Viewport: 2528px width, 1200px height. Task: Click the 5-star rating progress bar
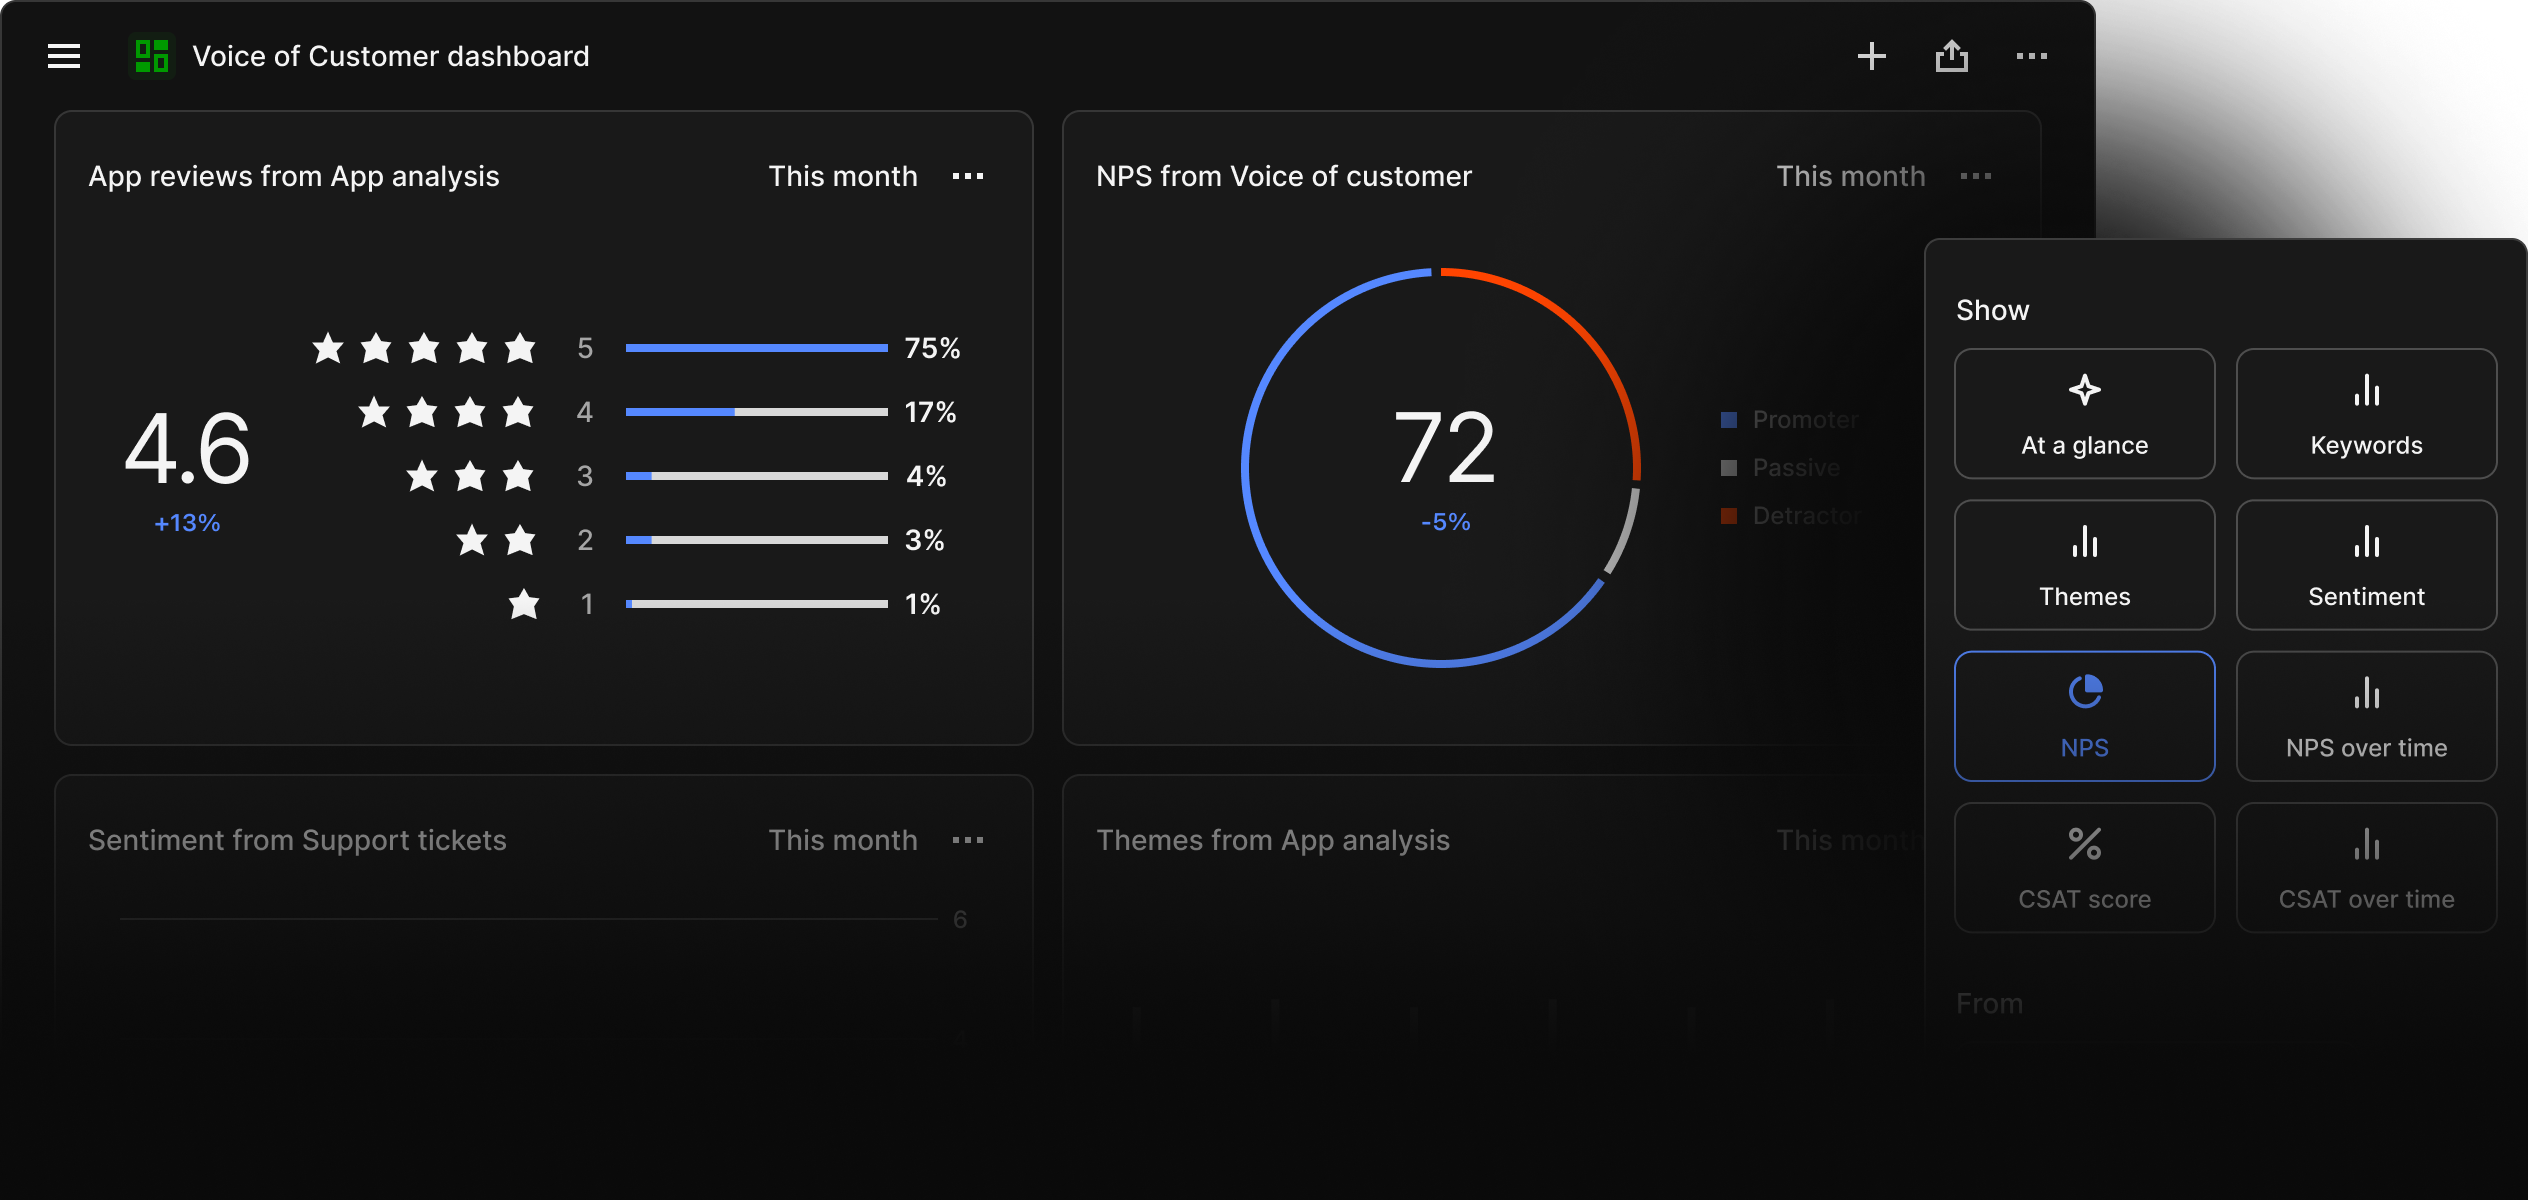[x=756, y=348]
